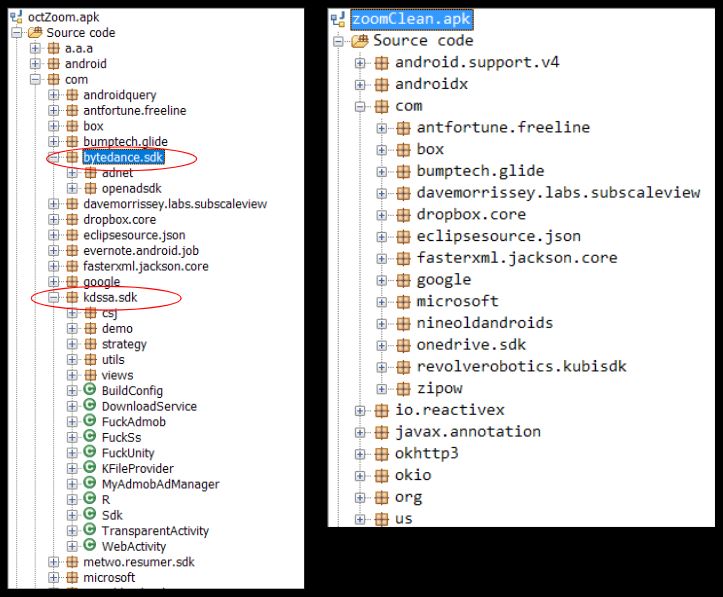
Task: Click the R class icon
Action: coord(89,499)
